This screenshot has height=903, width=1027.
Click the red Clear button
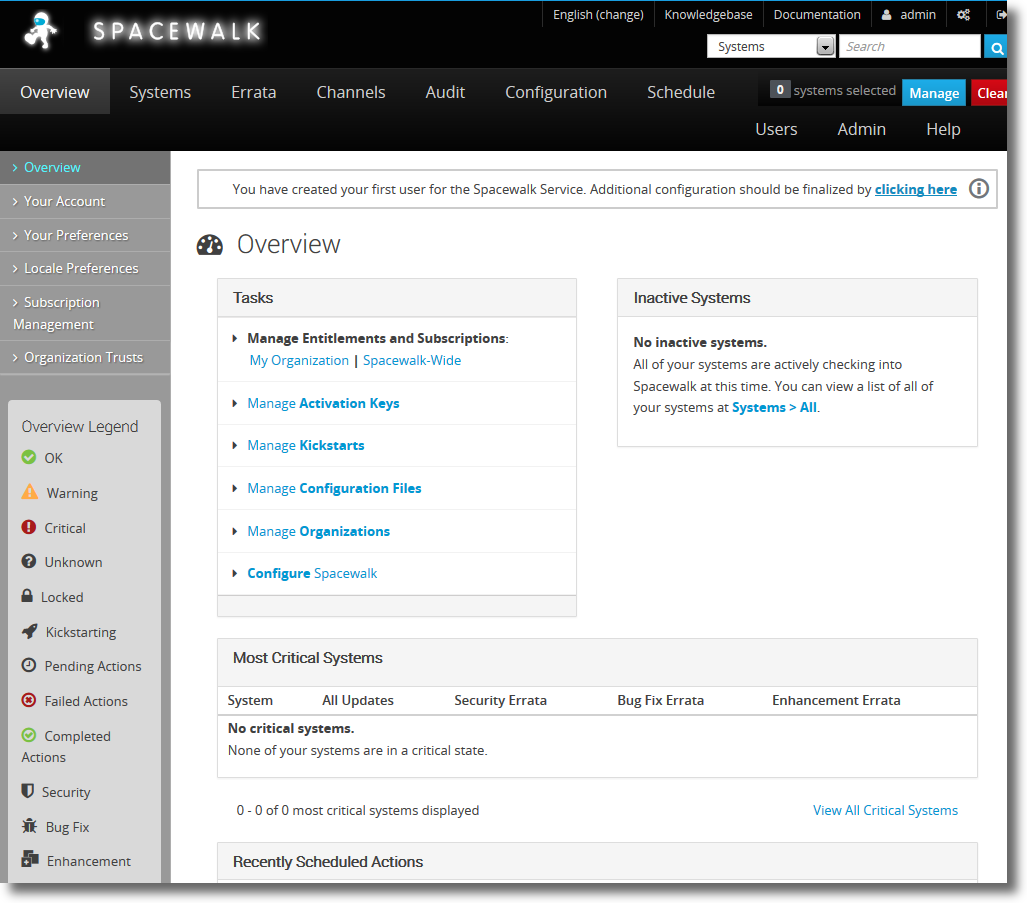pos(990,93)
